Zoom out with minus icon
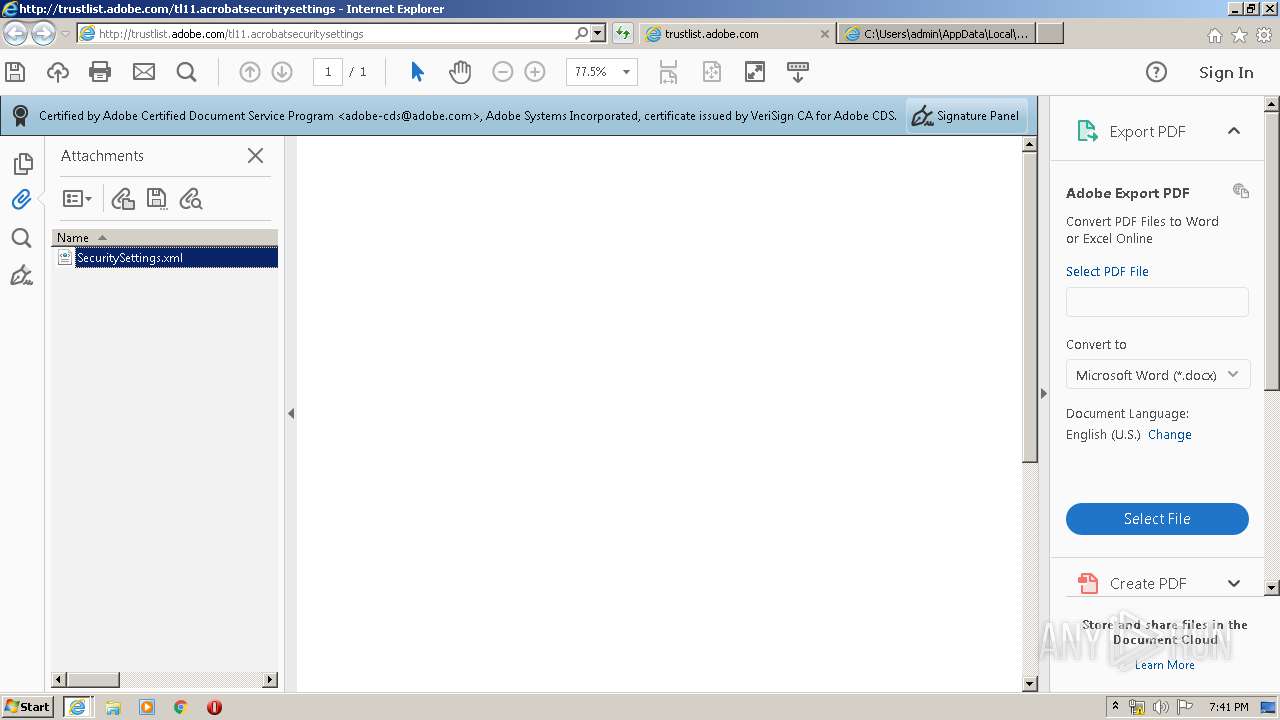 pyautogui.click(x=503, y=72)
